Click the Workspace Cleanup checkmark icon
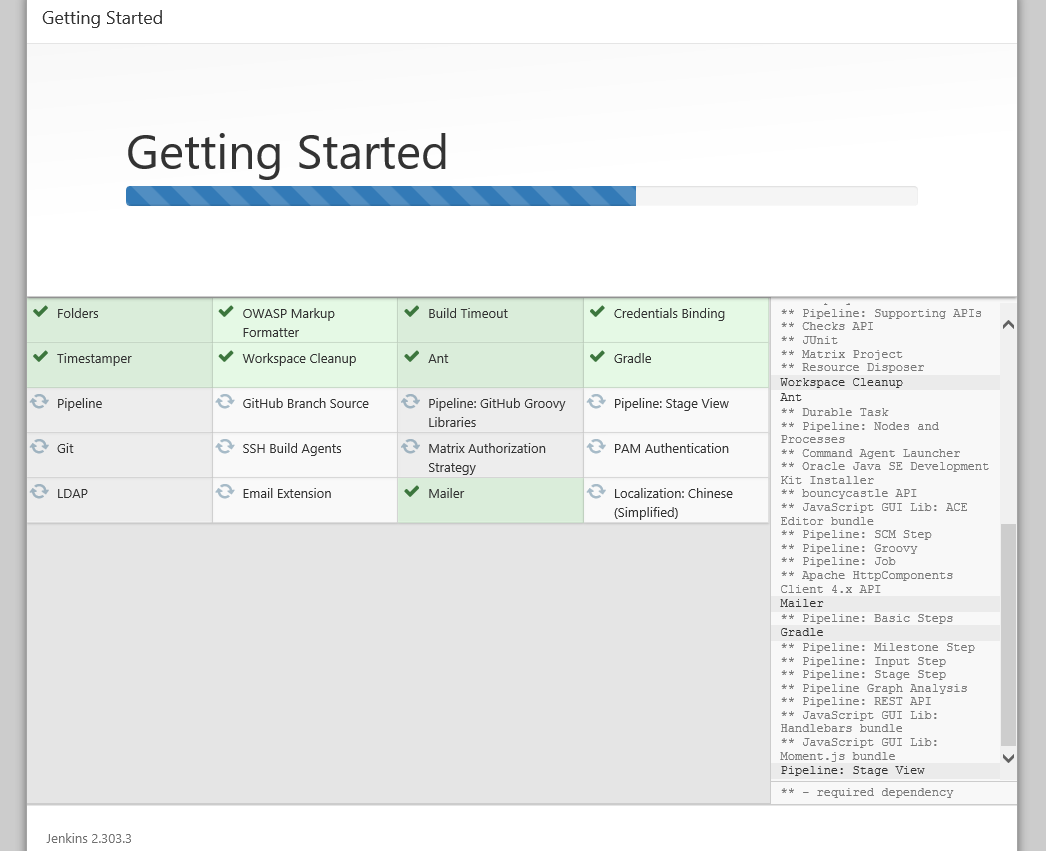This screenshot has width=1046, height=851. [226, 356]
